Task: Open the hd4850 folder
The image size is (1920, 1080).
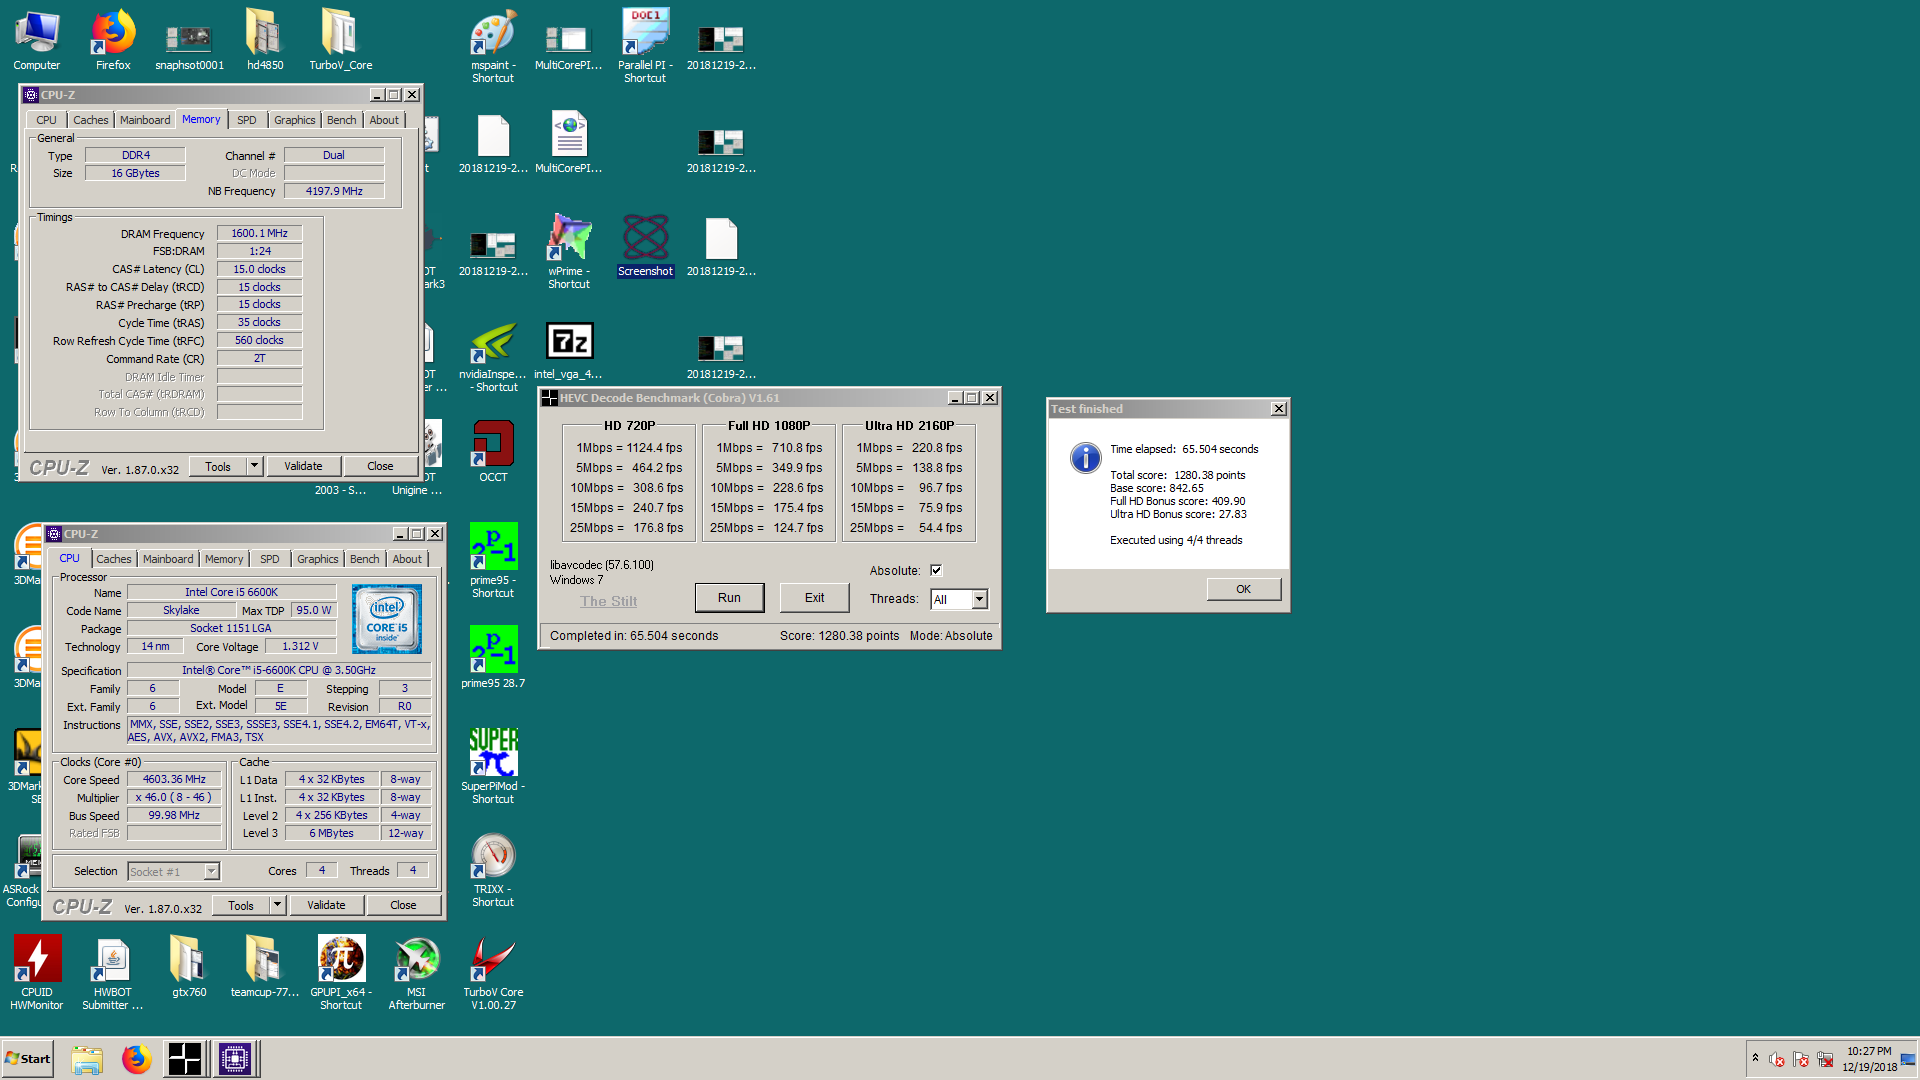Action: pos(265,40)
